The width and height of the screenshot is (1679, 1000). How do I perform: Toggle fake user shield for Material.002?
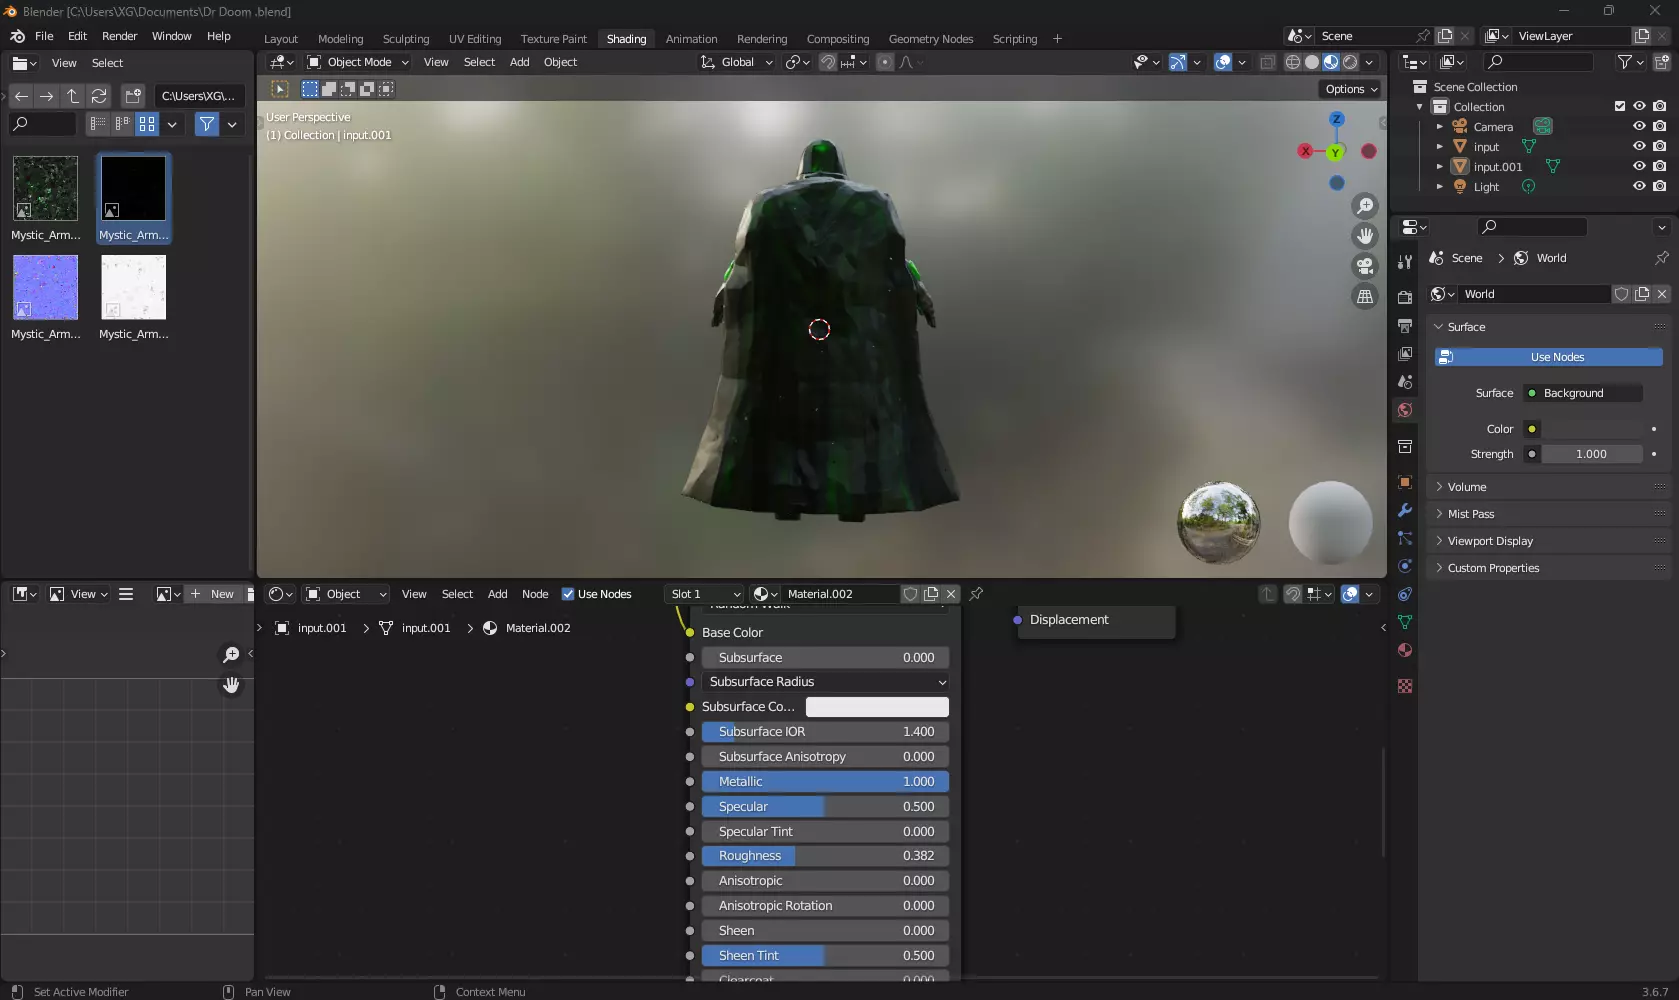click(910, 594)
